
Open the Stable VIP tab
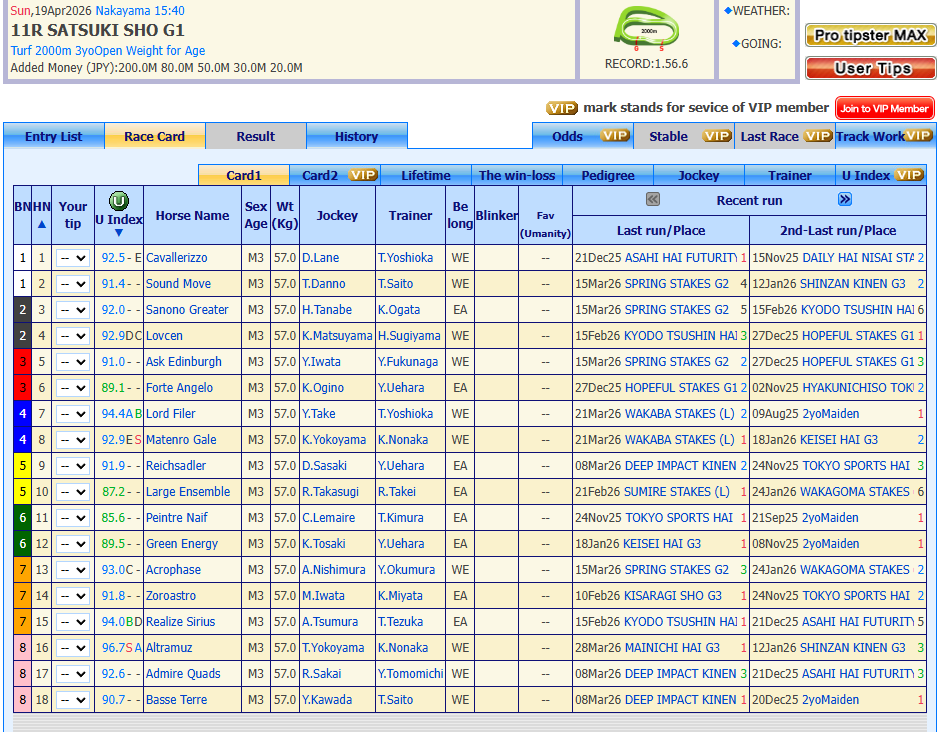(x=683, y=136)
